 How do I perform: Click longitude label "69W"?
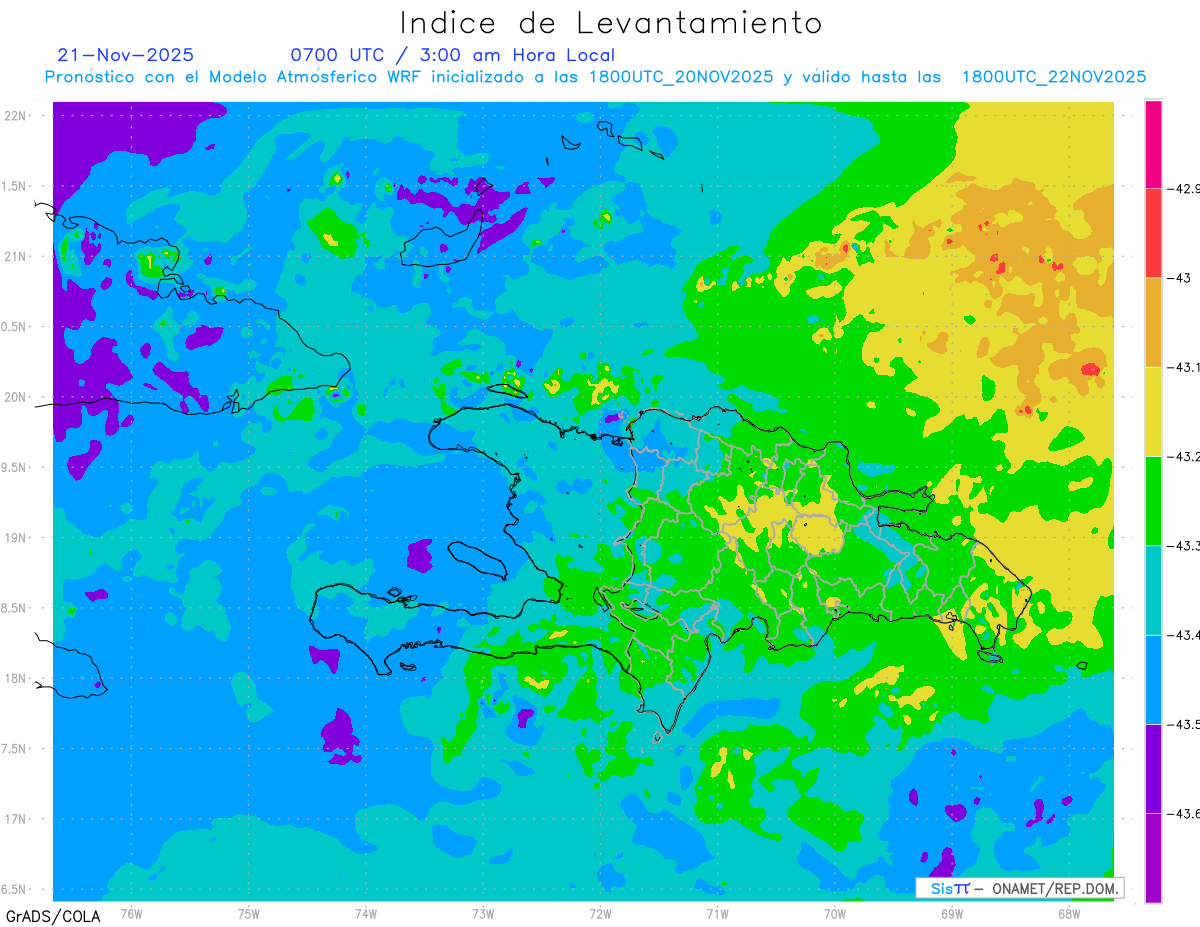click(x=952, y=913)
